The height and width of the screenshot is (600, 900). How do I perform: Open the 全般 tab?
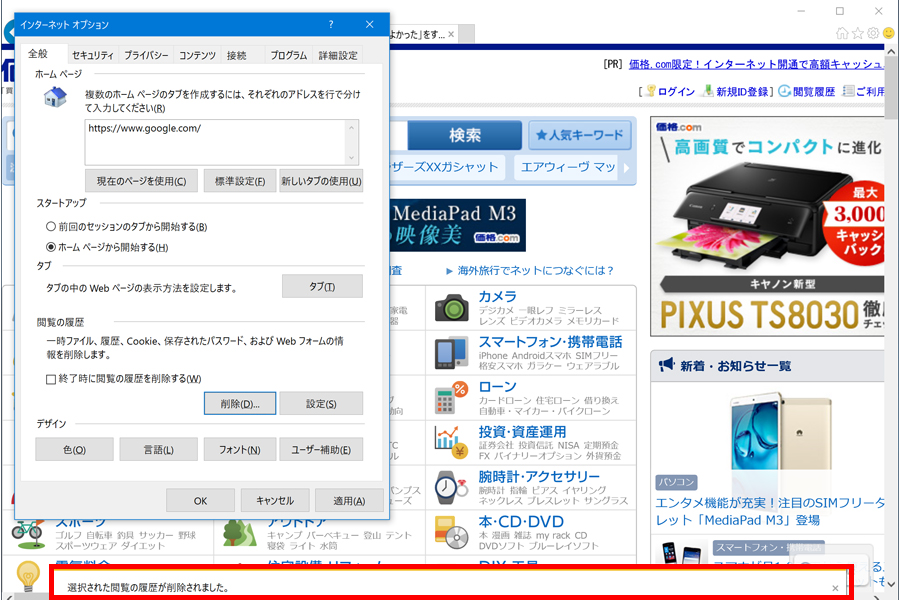pos(38,53)
